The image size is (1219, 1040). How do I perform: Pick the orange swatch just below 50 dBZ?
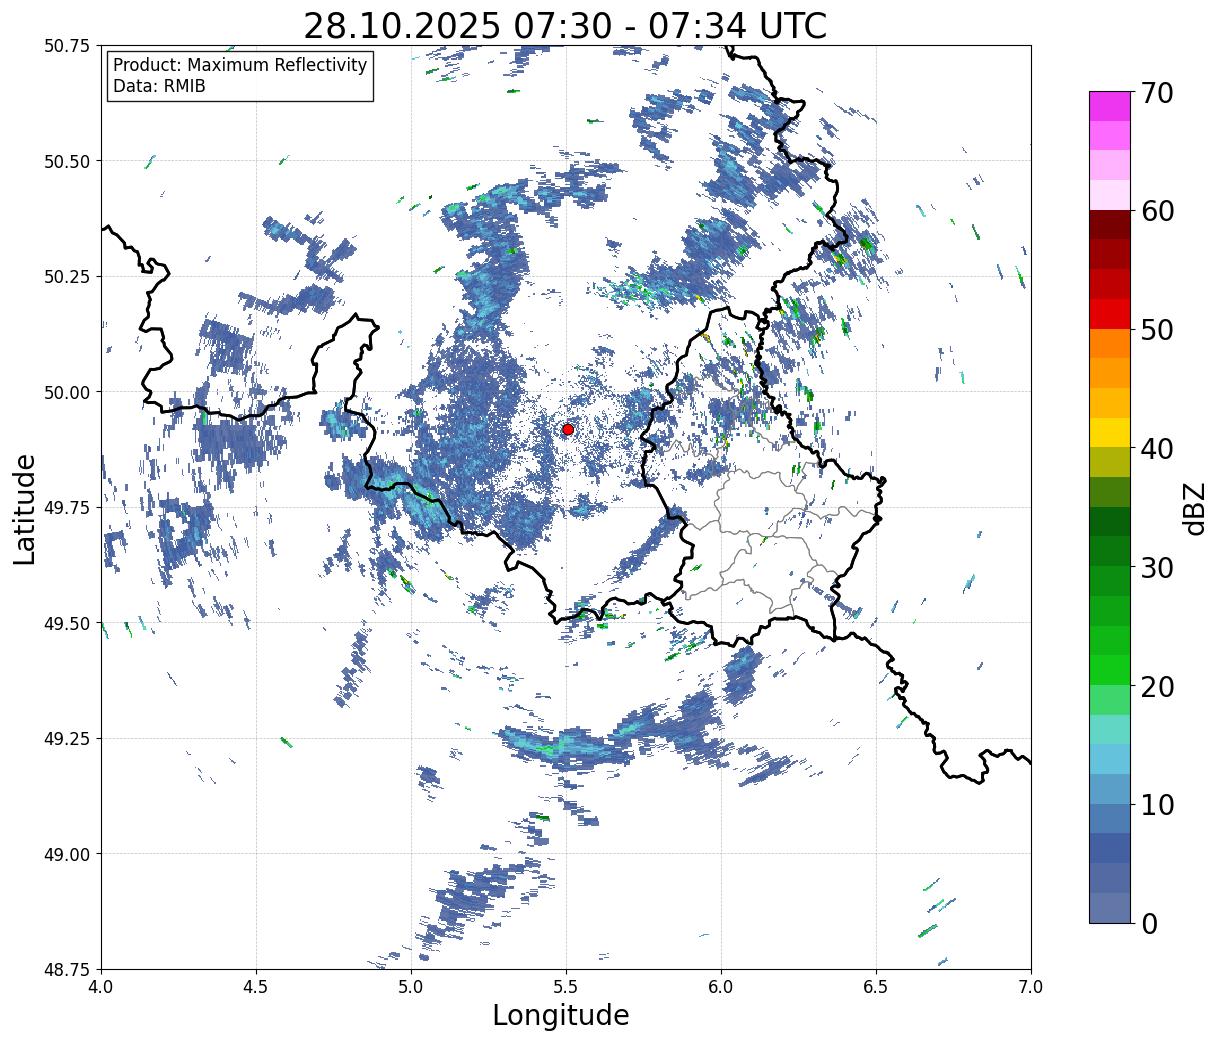coord(1110,343)
